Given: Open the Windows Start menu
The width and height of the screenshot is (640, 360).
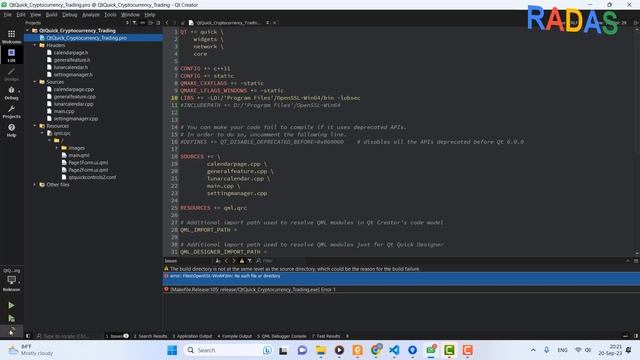Looking at the screenshot, I should click(x=172, y=350).
